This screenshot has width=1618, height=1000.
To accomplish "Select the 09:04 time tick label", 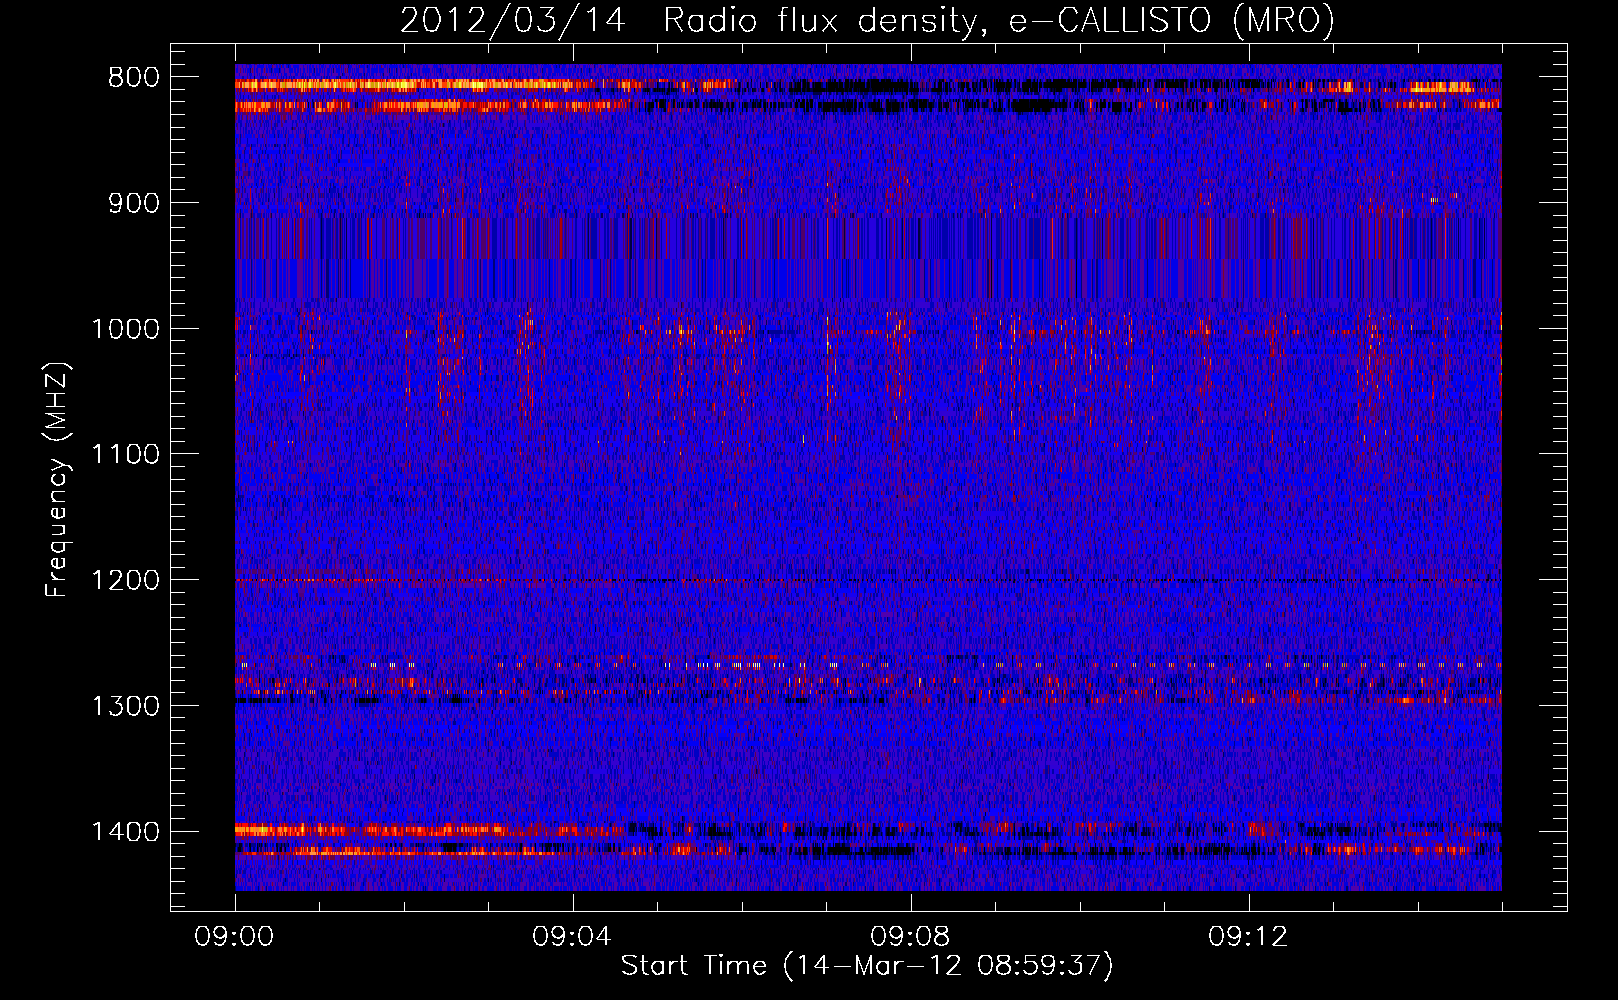I will [x=573, y=937].
